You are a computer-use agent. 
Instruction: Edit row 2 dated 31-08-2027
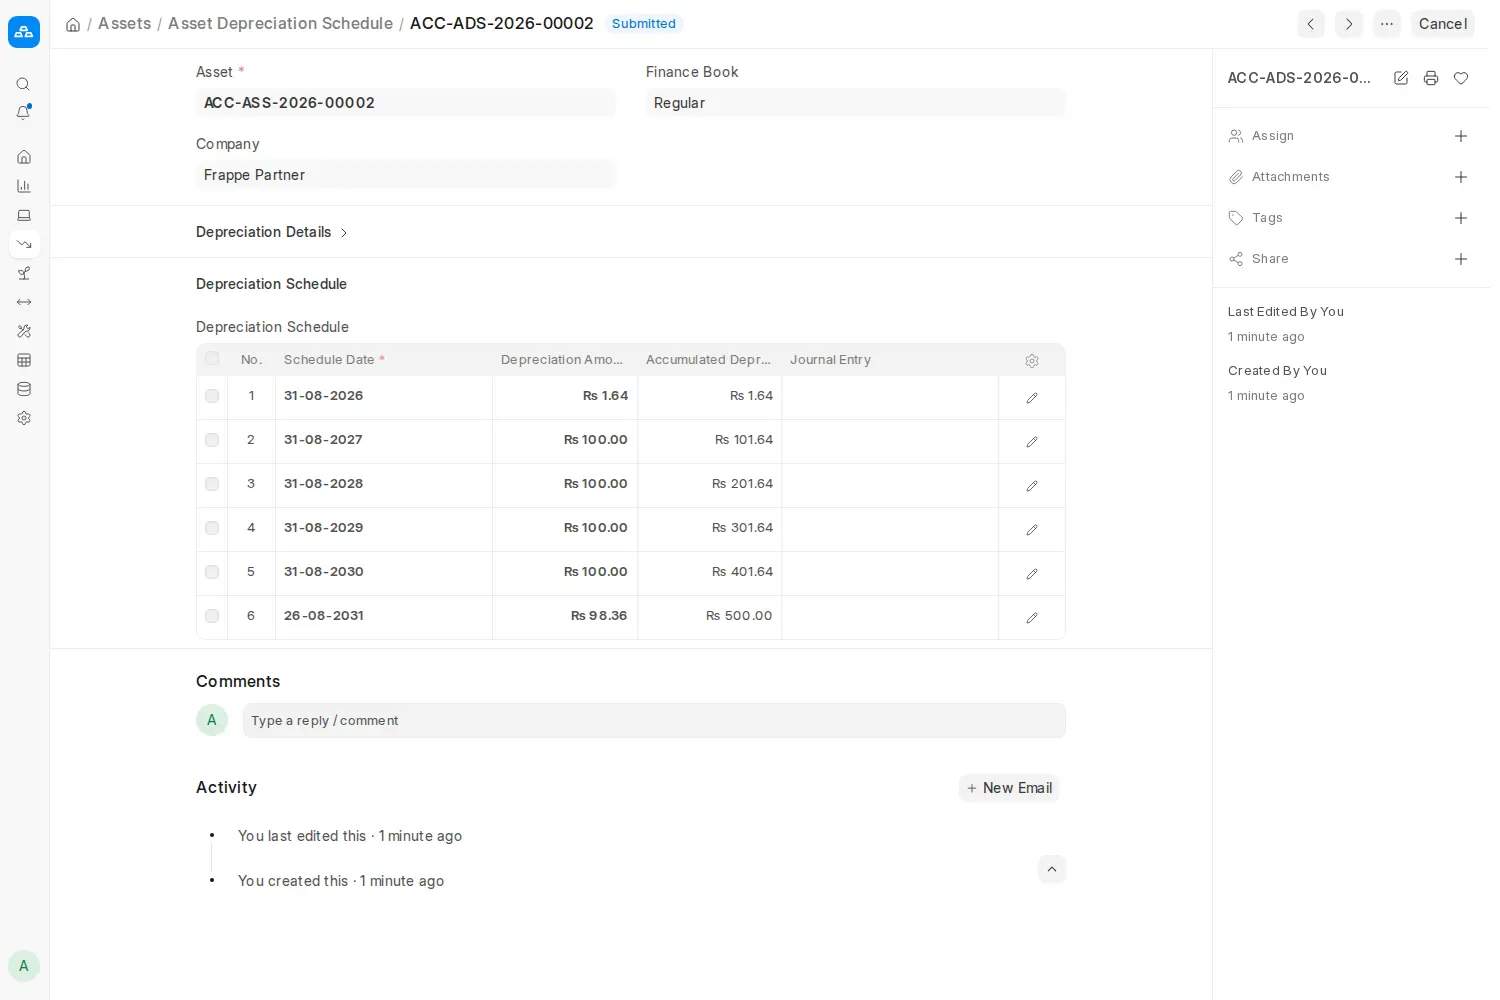pyautogui.click(x=1032, y=442)
